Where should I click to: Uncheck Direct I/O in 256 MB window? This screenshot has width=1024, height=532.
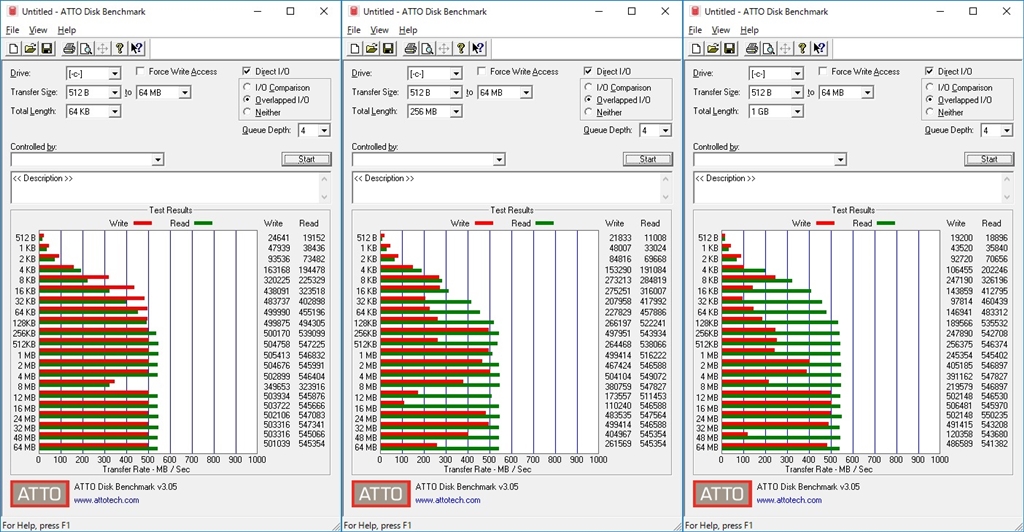(x=589, y=72)
